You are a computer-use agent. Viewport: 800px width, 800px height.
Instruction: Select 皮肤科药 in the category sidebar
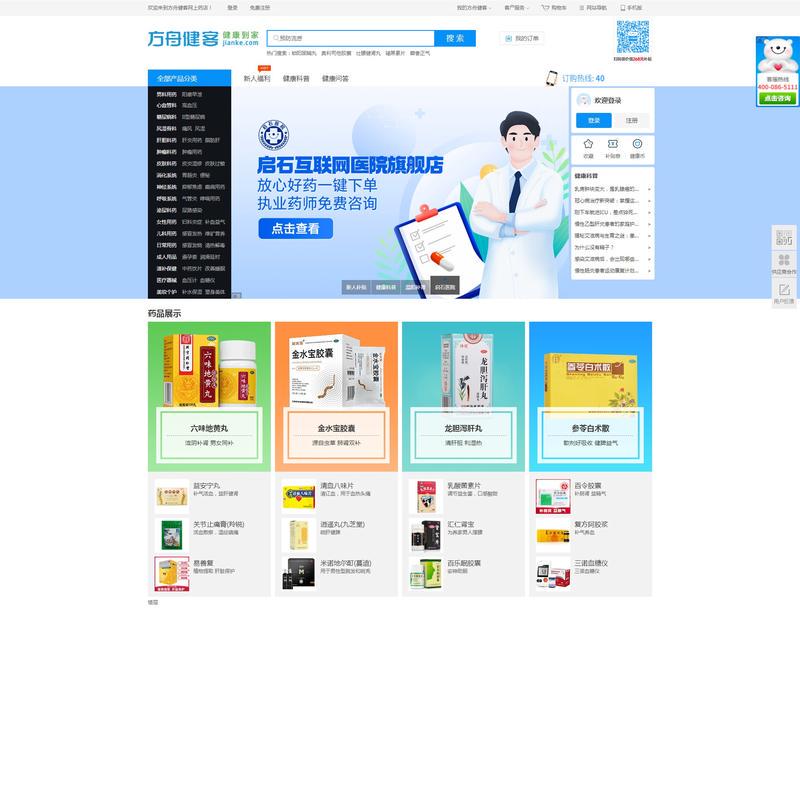tap(166, 164)
